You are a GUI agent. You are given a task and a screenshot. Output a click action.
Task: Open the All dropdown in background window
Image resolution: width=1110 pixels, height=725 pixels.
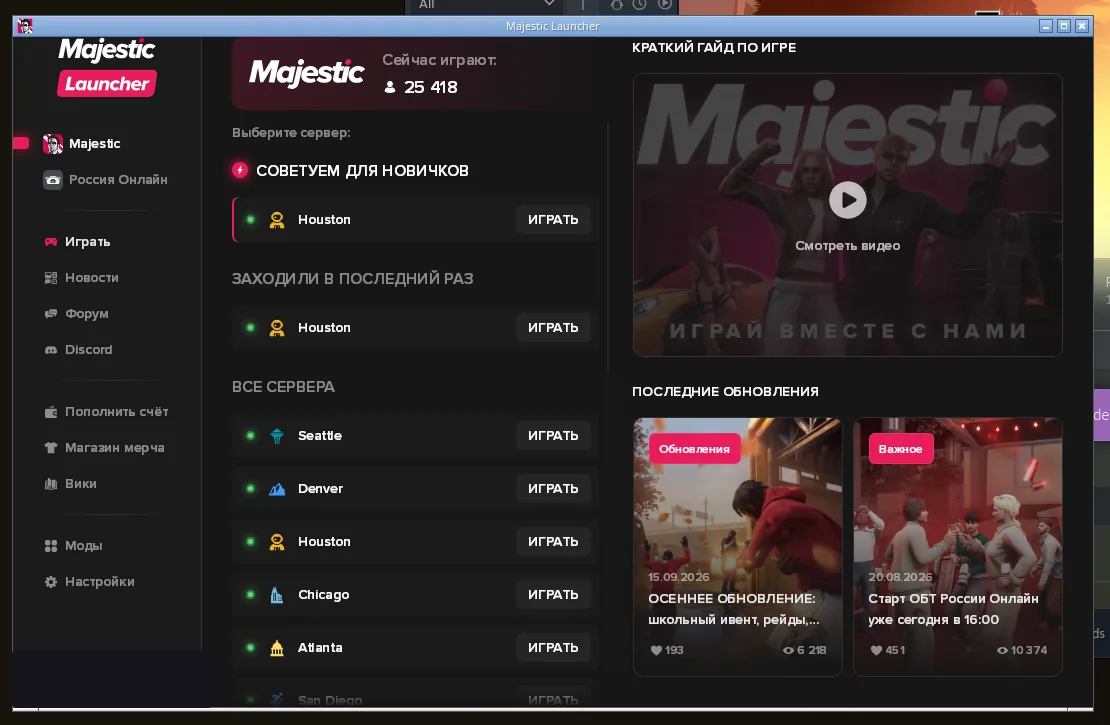click(486, 6)
